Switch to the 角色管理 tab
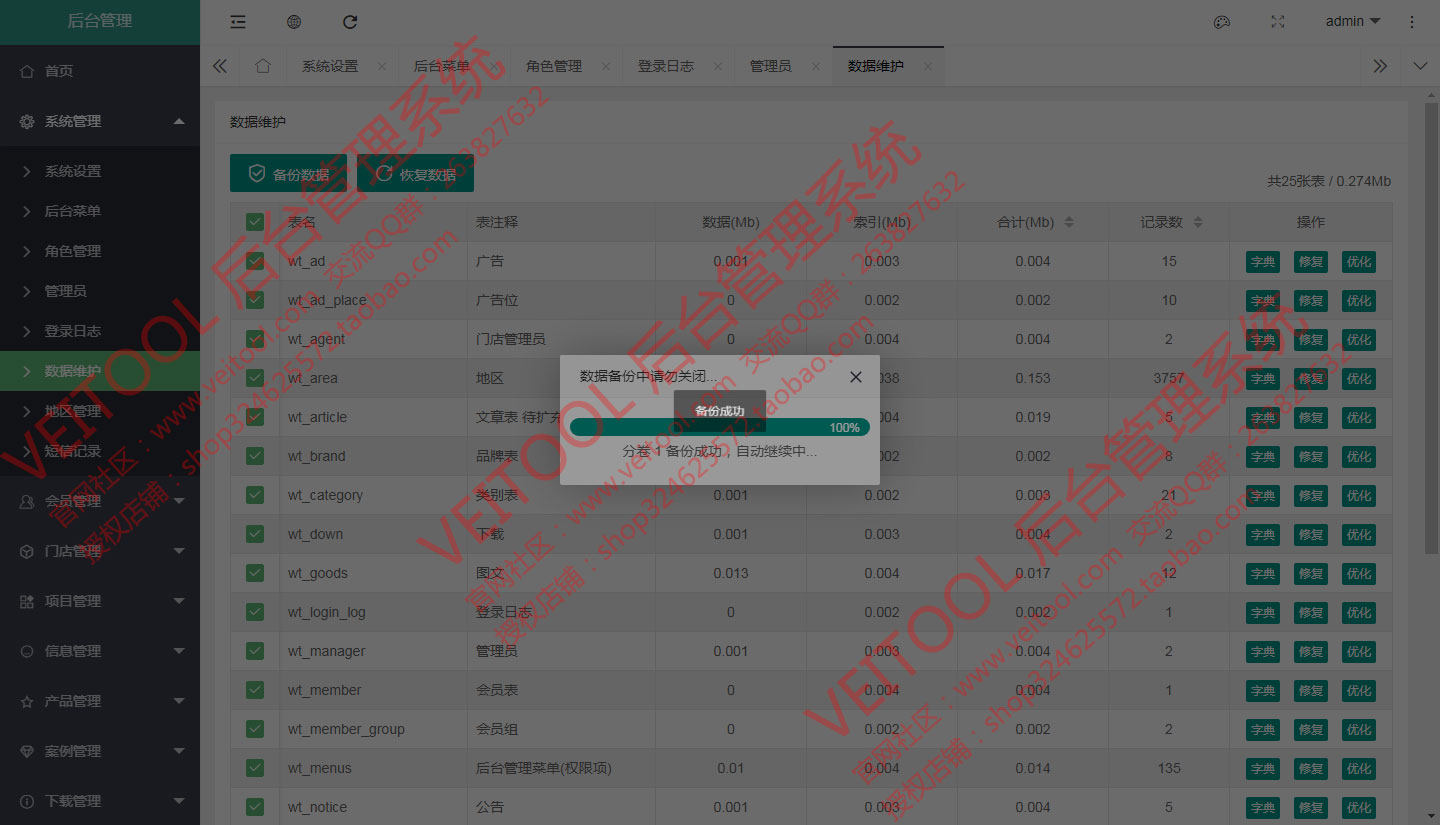This screenshot has height=825, width=1440. click(554, 66)
